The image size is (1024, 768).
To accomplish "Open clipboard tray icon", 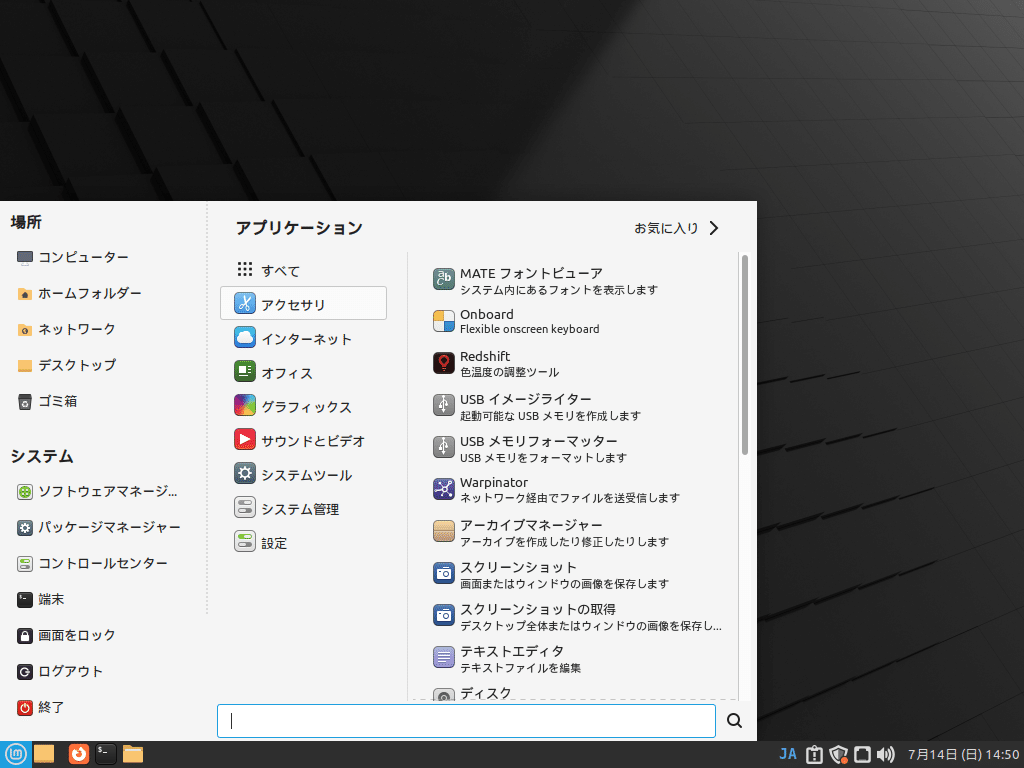I will [814, 754].
